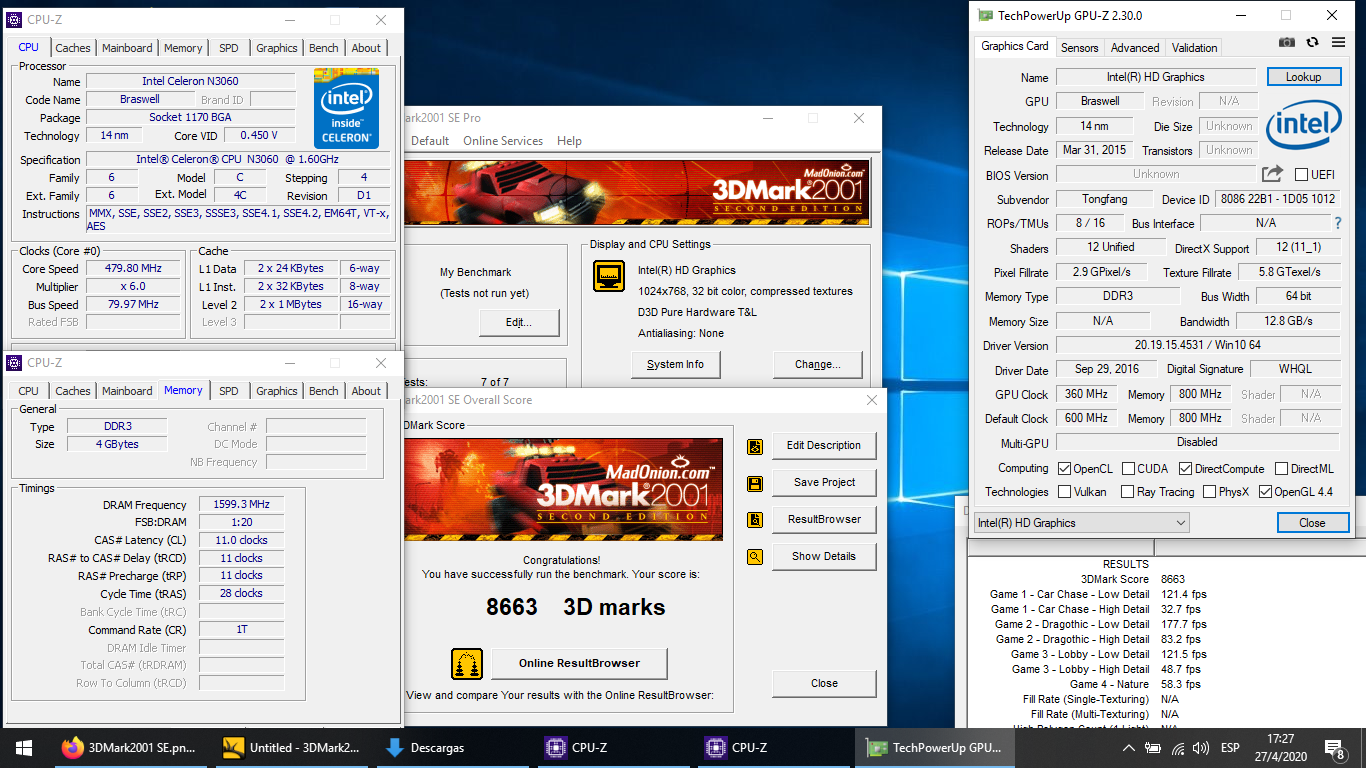This screenshot has height=768, width=1366.
Task: Toggle the OpenCL checkbox
Action: click(1065, 469)
